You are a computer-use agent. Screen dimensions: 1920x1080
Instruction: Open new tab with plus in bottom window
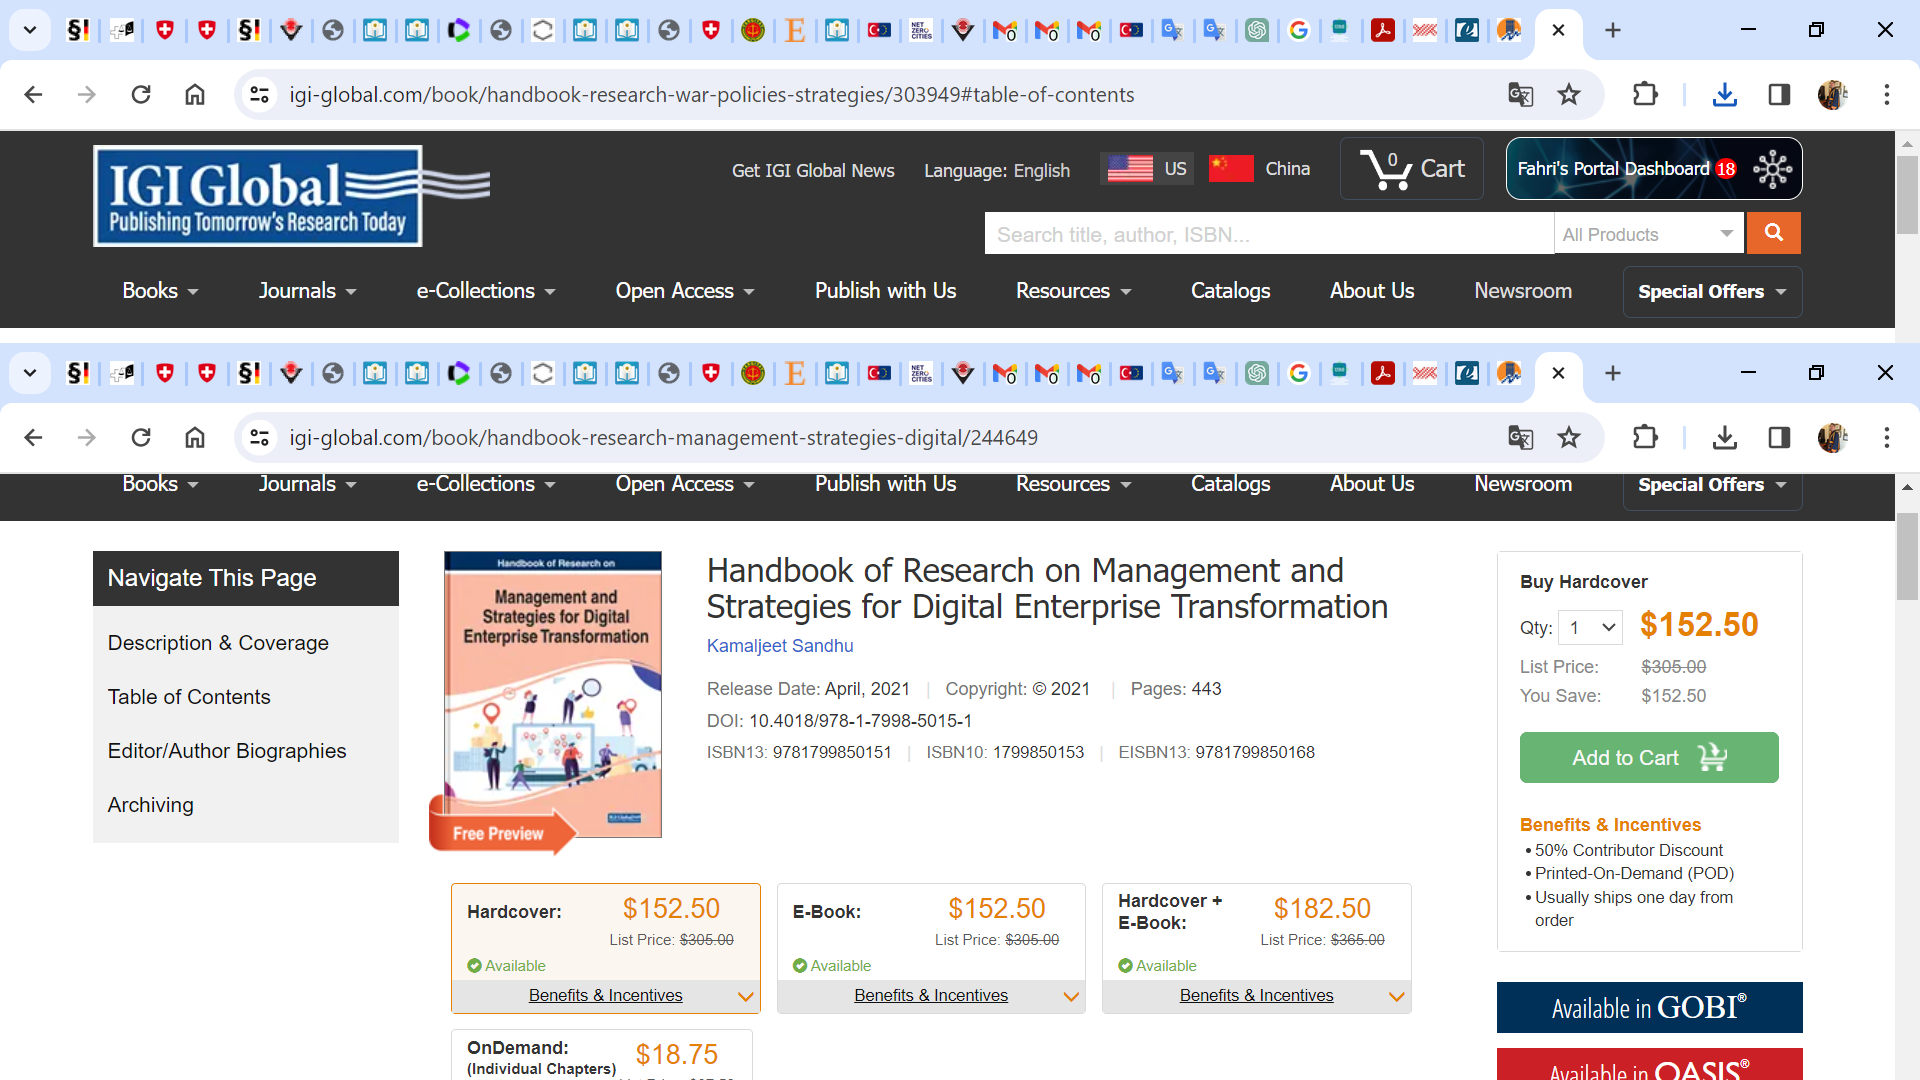(1613, 373)
